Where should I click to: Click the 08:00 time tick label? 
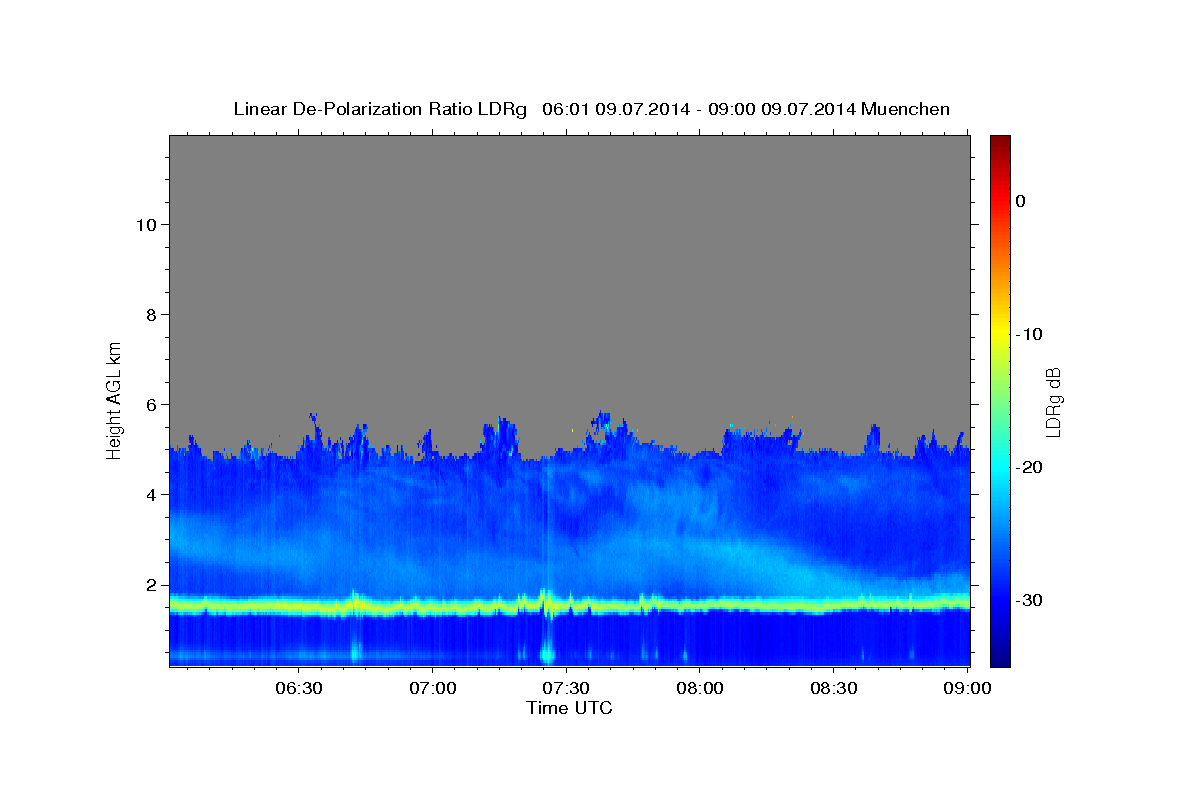[700, 689]
